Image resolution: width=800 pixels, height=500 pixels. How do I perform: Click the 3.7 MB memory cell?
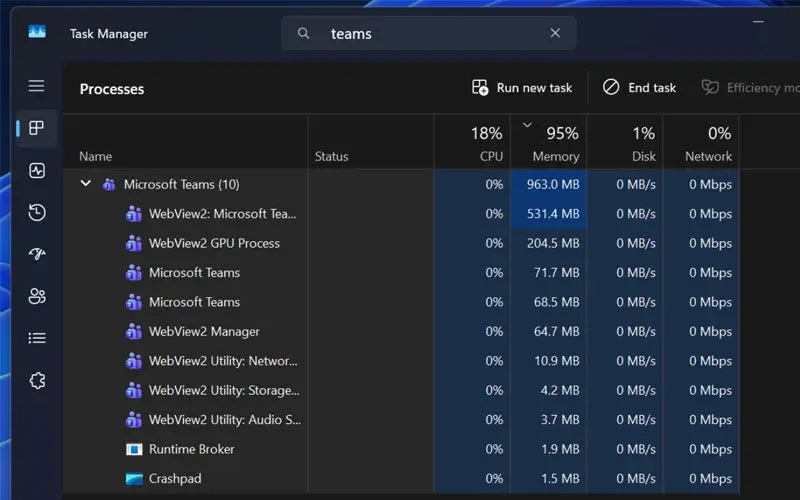(x=548, y=420)
